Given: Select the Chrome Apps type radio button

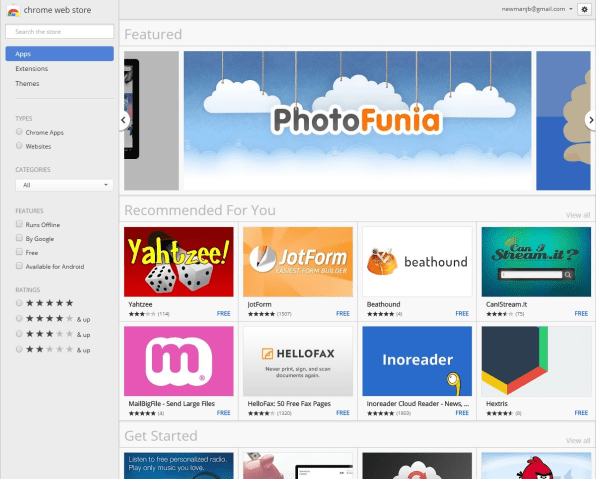Looking at the screenshot, I should click(x=19, y=132).
